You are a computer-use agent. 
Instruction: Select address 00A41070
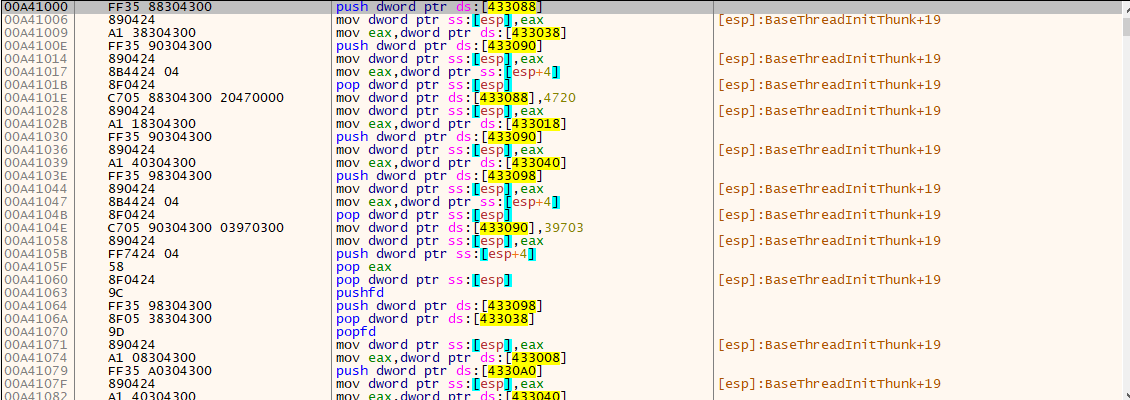point(34,332)
